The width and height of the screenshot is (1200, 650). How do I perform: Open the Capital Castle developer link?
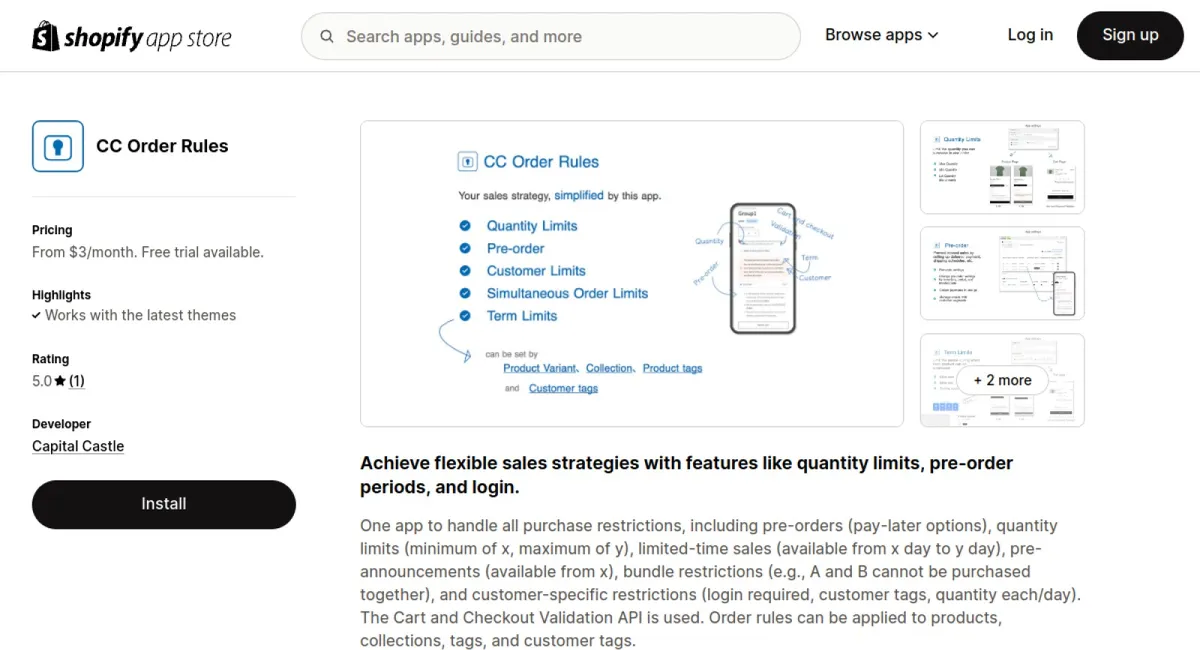78,446
